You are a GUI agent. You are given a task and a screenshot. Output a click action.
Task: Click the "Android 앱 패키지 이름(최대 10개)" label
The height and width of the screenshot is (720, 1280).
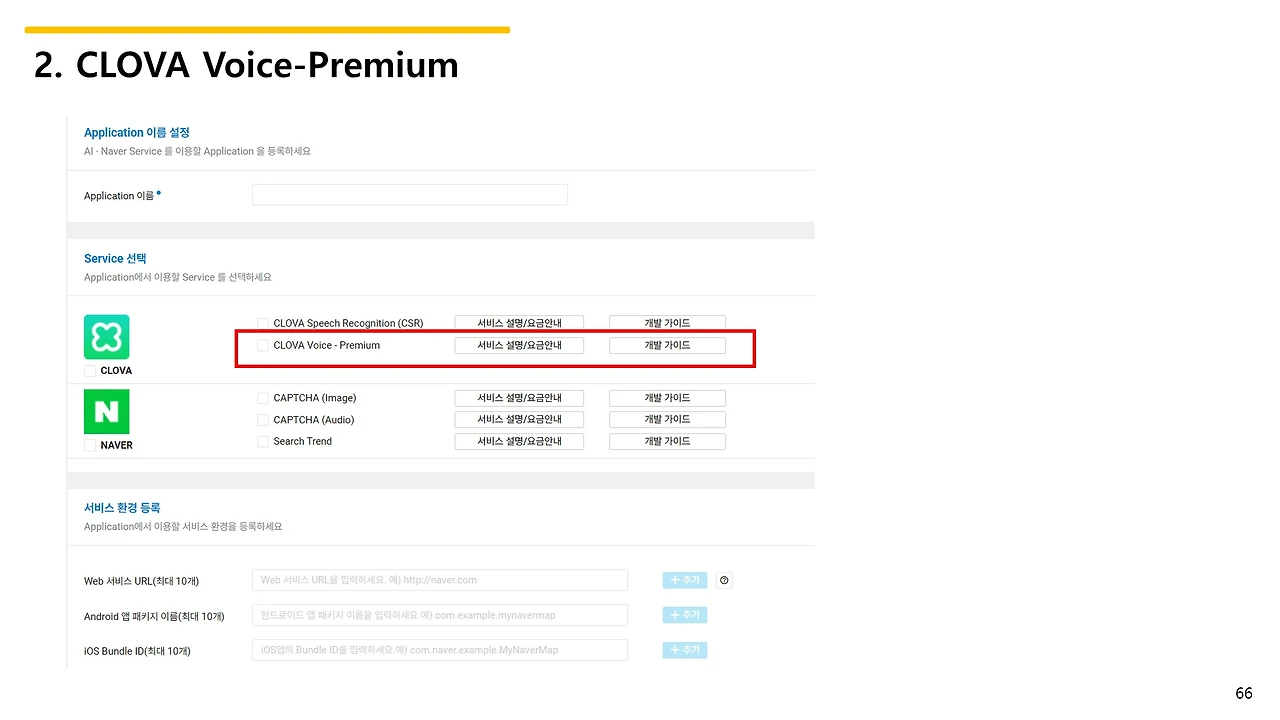pyautogui.click(x=154, y=616)
